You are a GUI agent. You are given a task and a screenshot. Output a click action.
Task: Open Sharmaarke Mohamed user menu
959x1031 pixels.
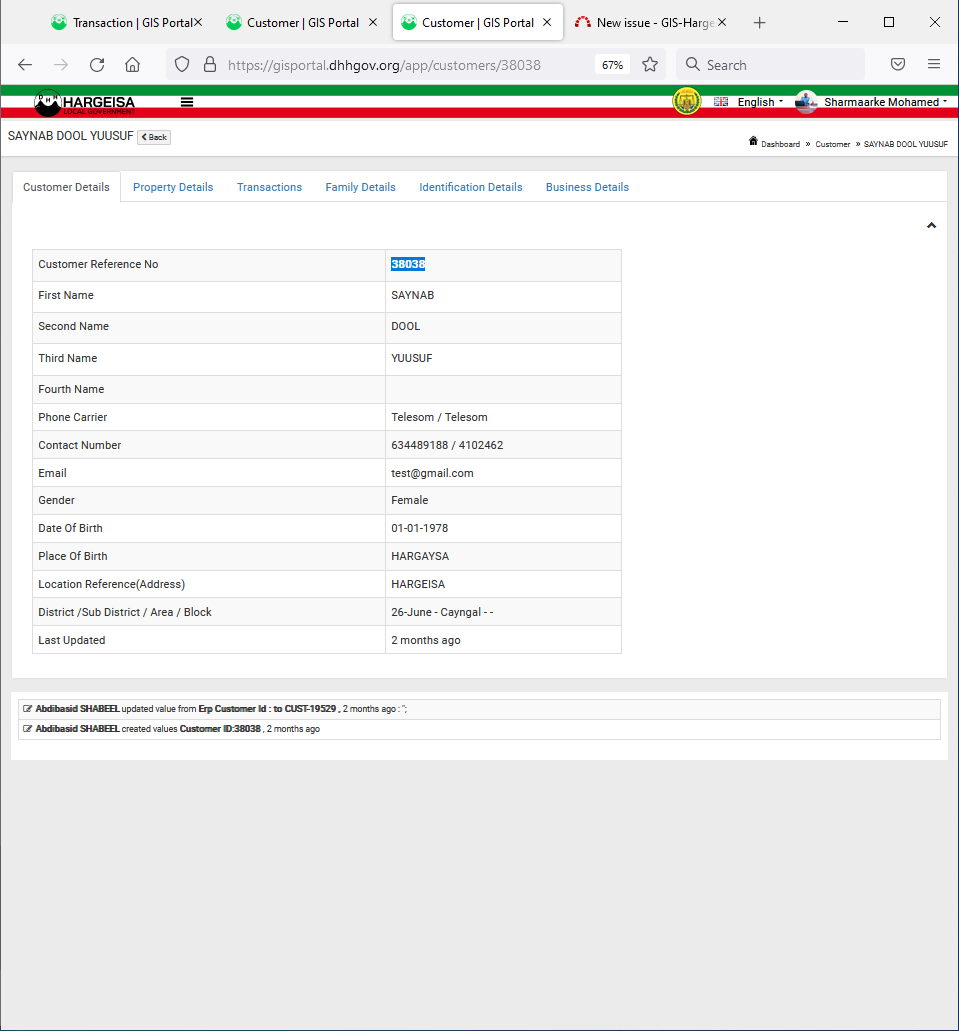click(871, 102)
